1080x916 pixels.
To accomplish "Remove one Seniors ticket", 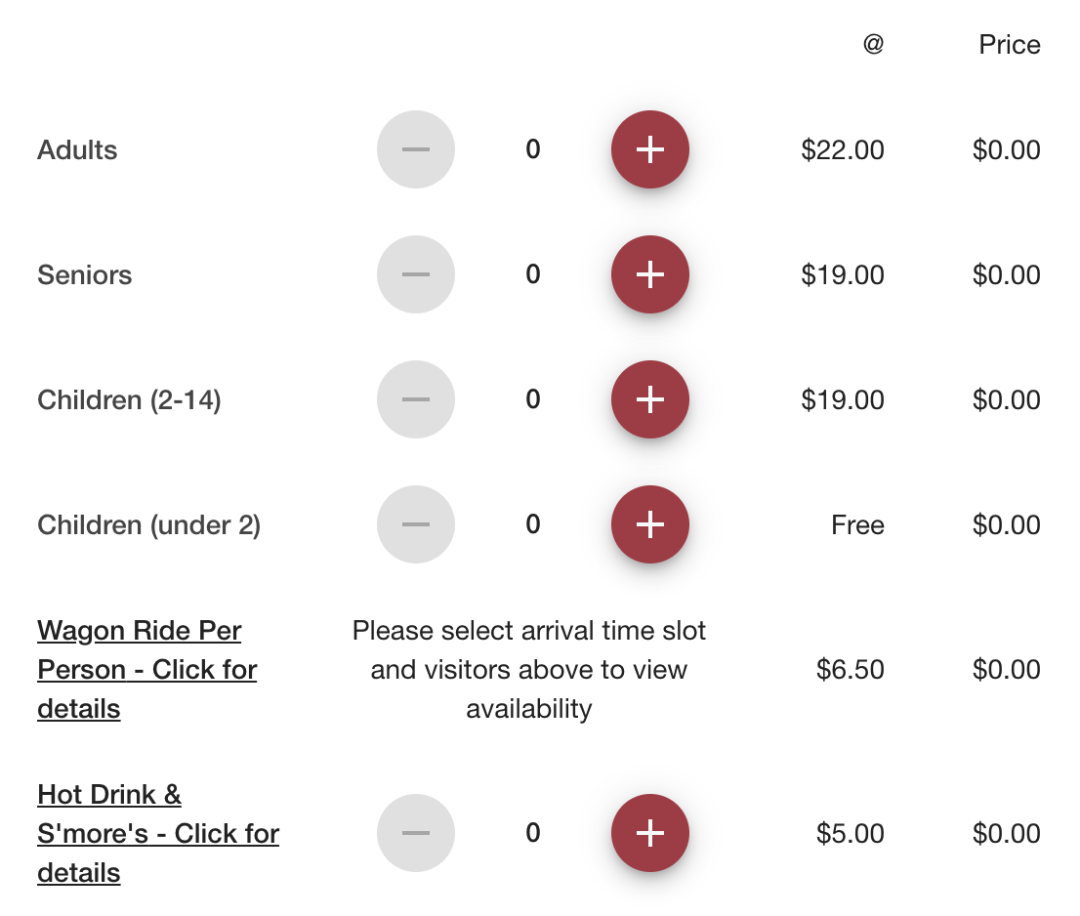I will (x=416, y=275).
